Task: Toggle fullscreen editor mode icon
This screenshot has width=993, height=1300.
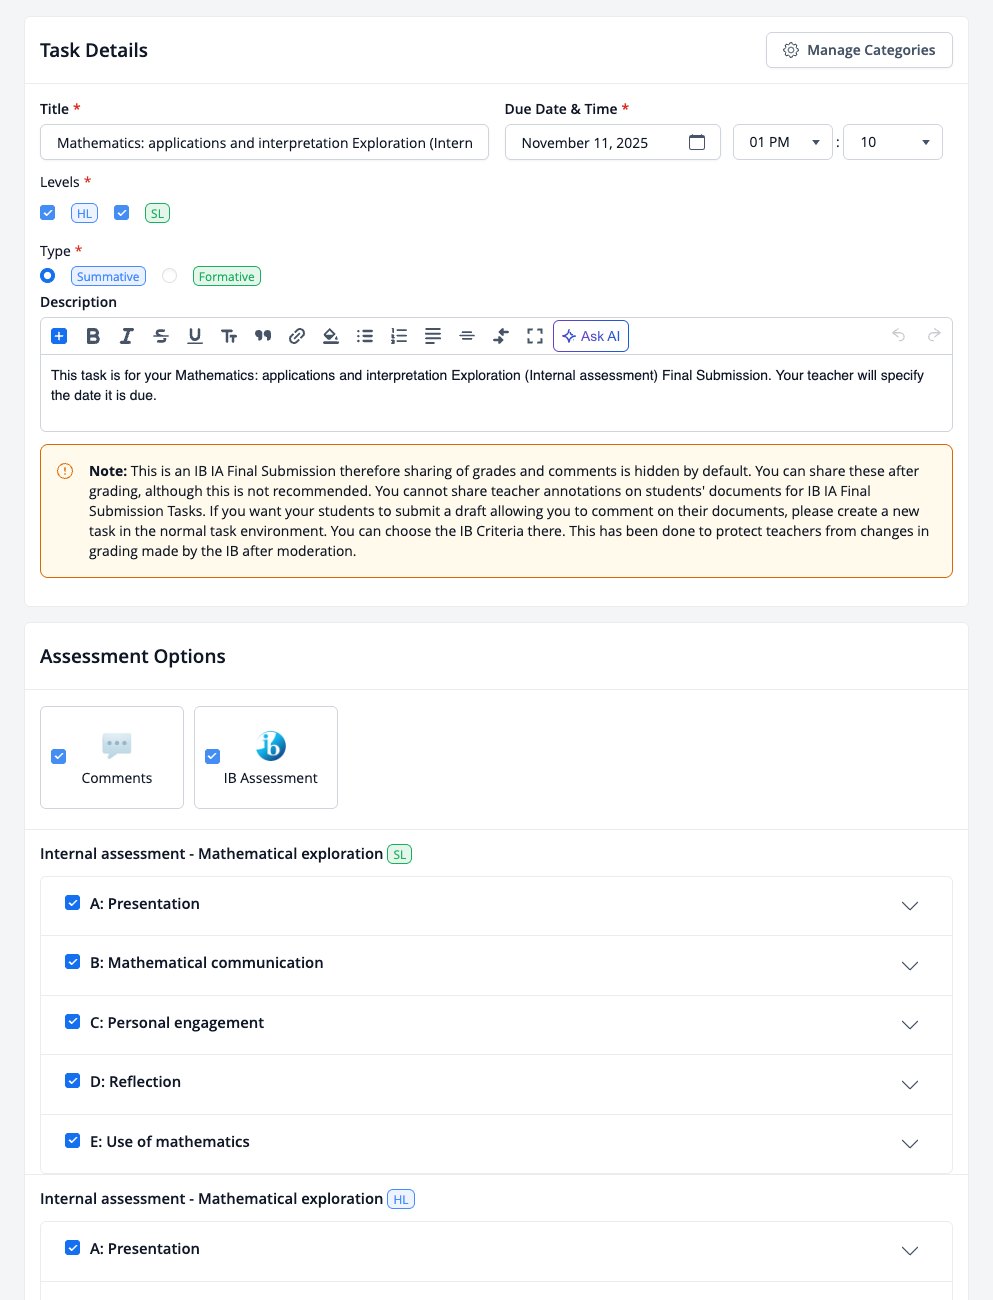Action: tap(535, 336)
